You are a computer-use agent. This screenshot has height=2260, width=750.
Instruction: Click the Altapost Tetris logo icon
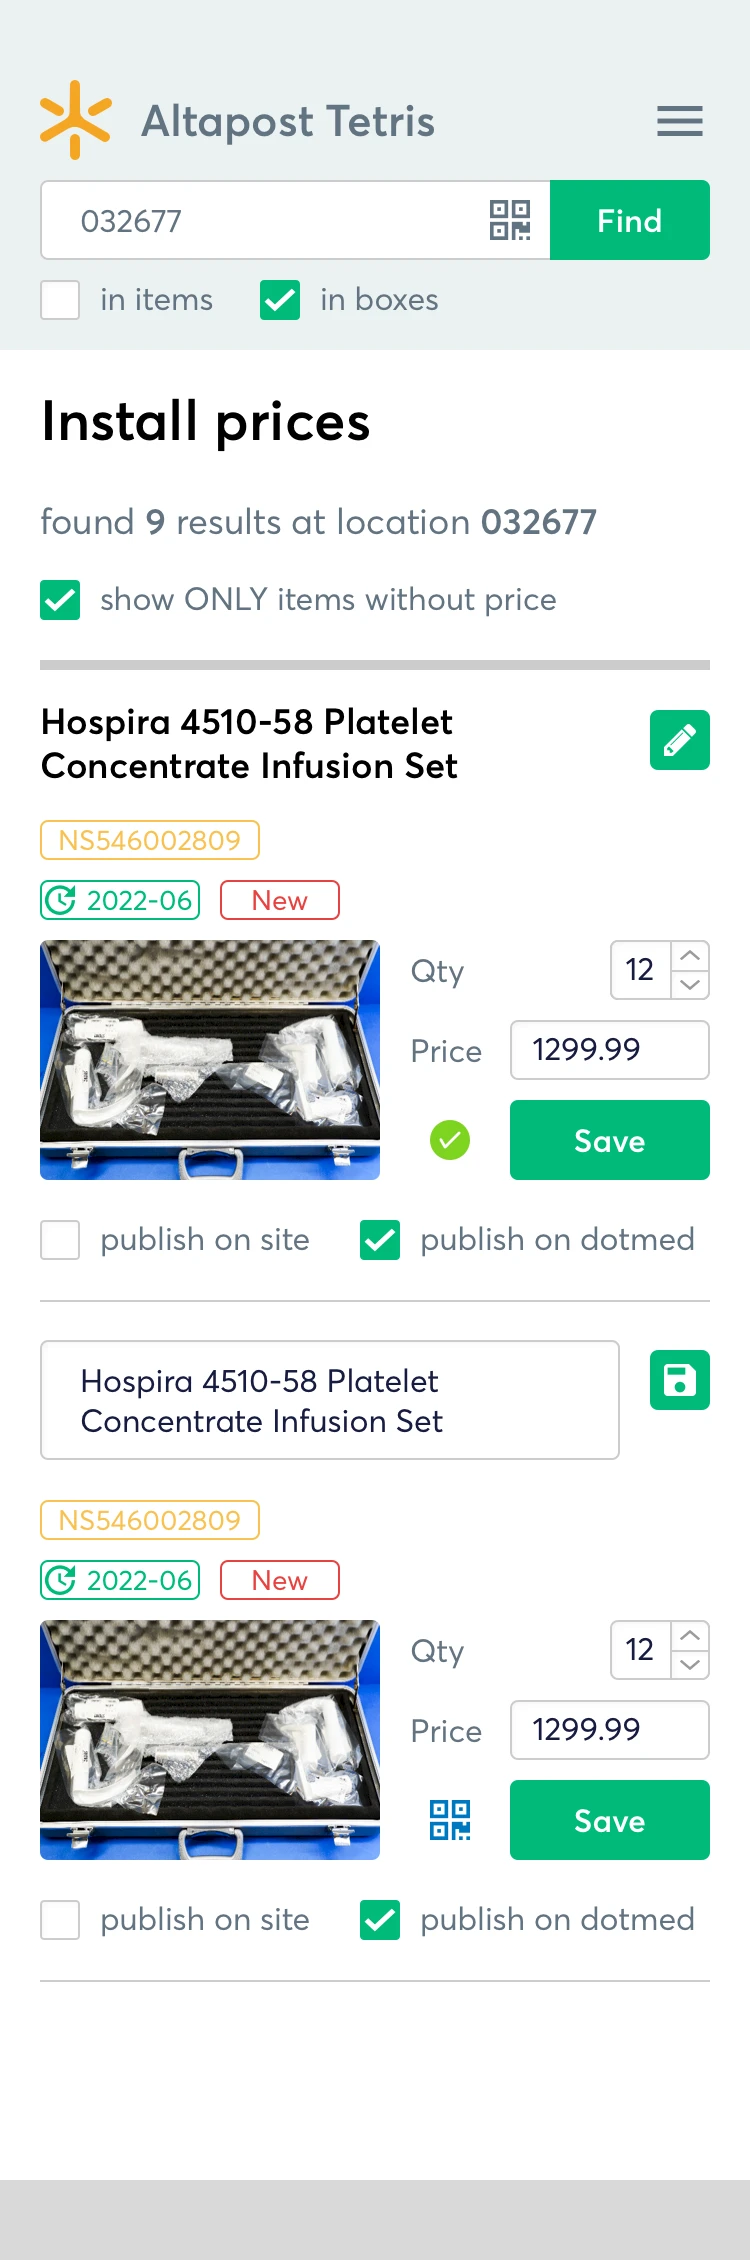click(75, 121)
